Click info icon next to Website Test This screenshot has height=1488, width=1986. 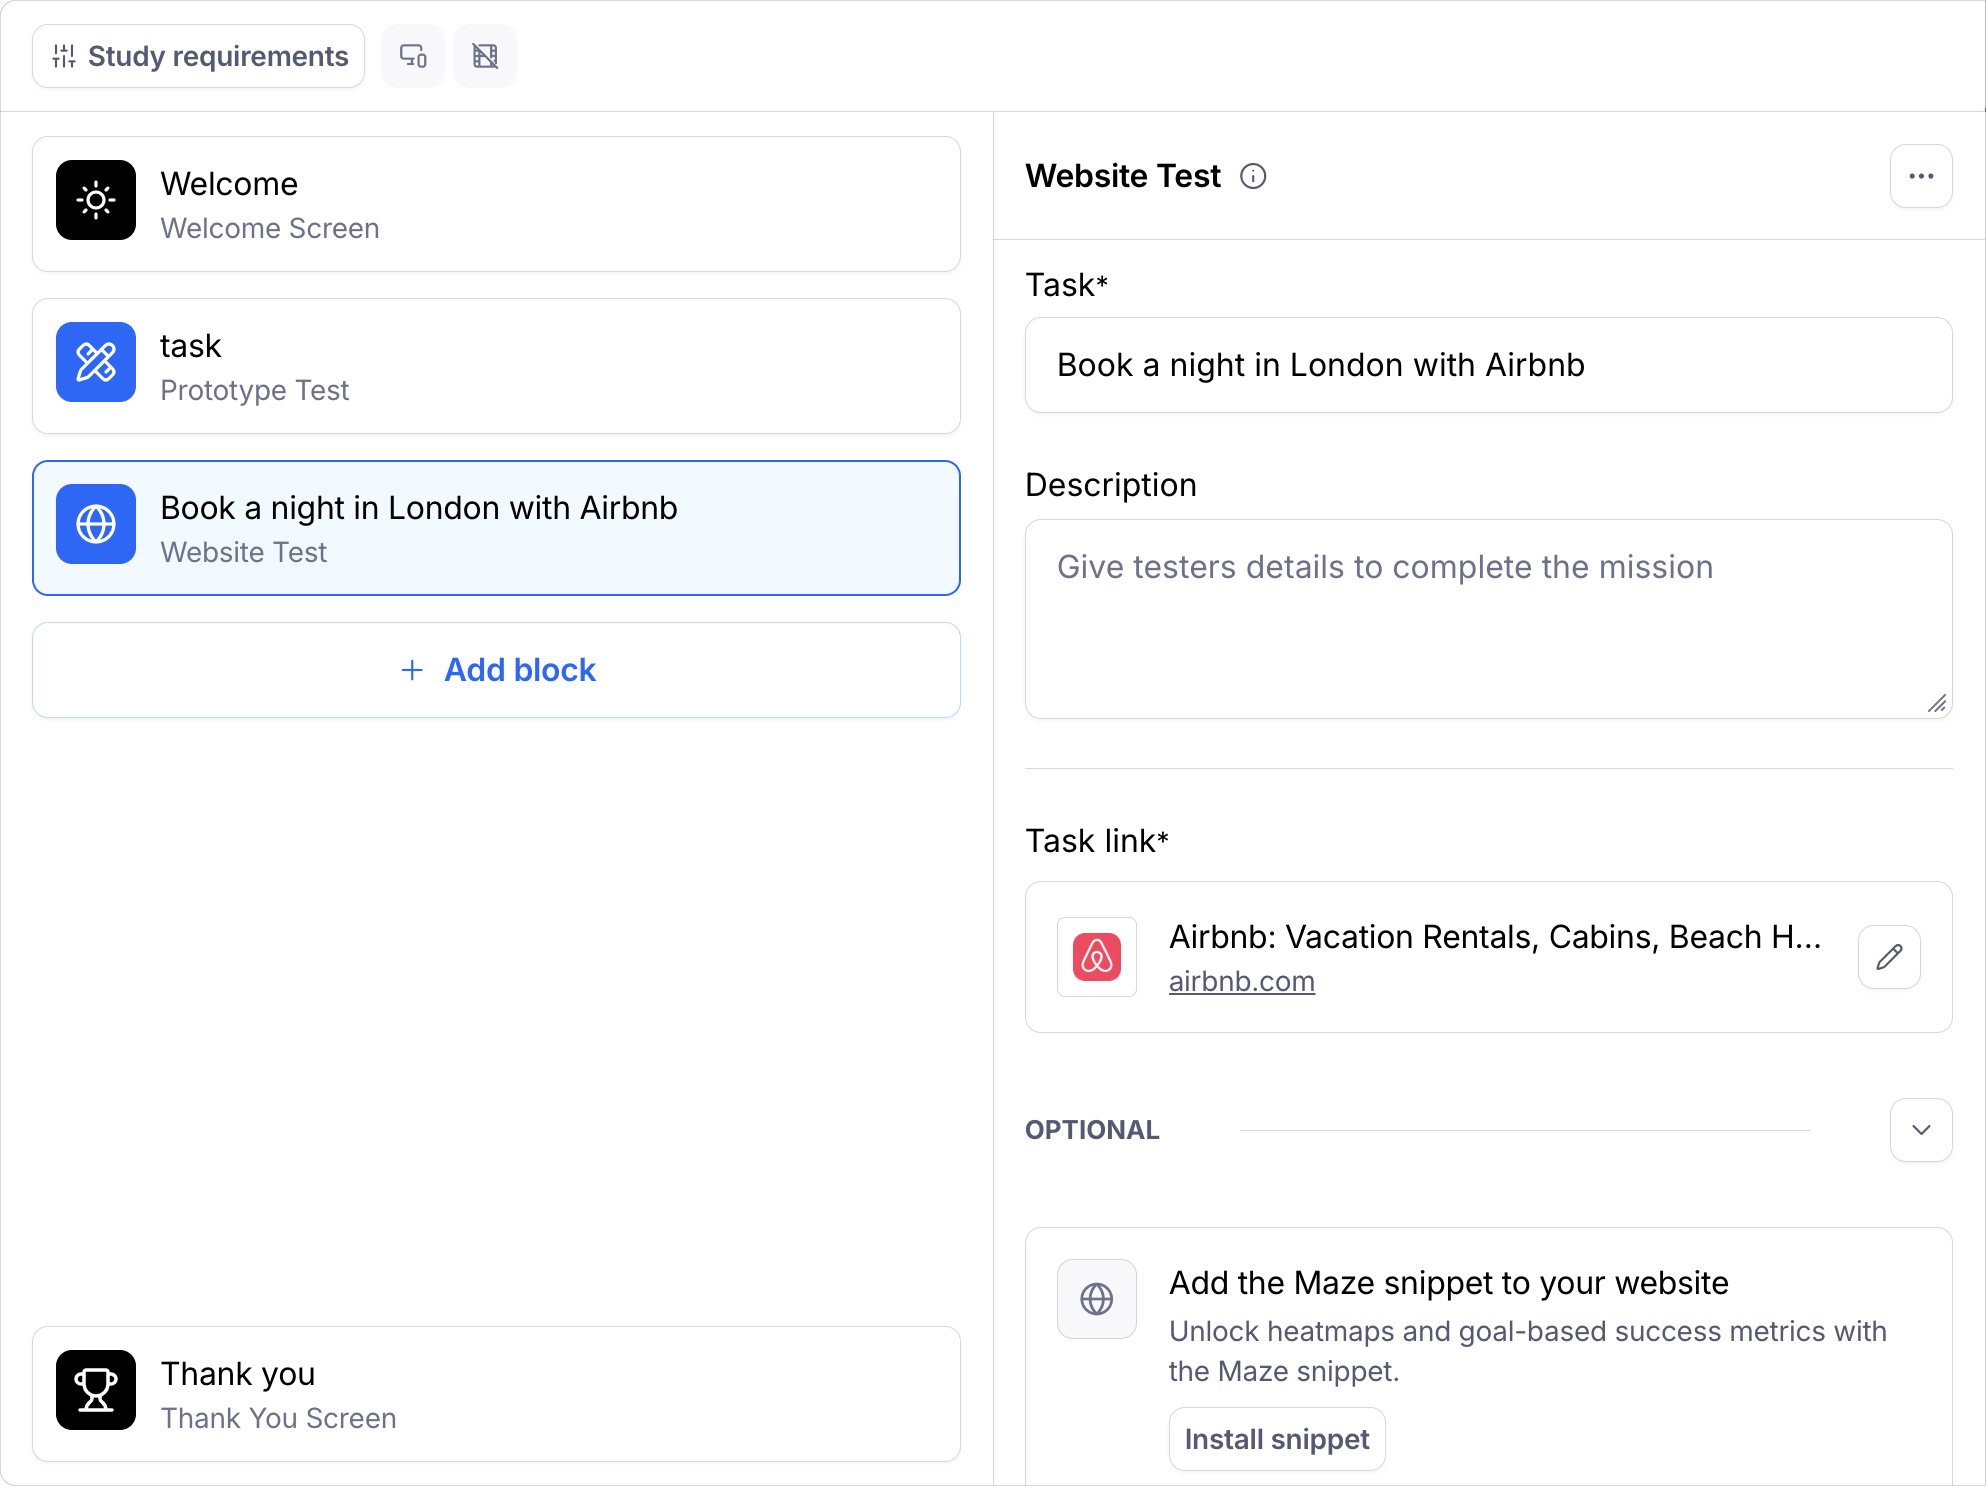coord(1253,177)
